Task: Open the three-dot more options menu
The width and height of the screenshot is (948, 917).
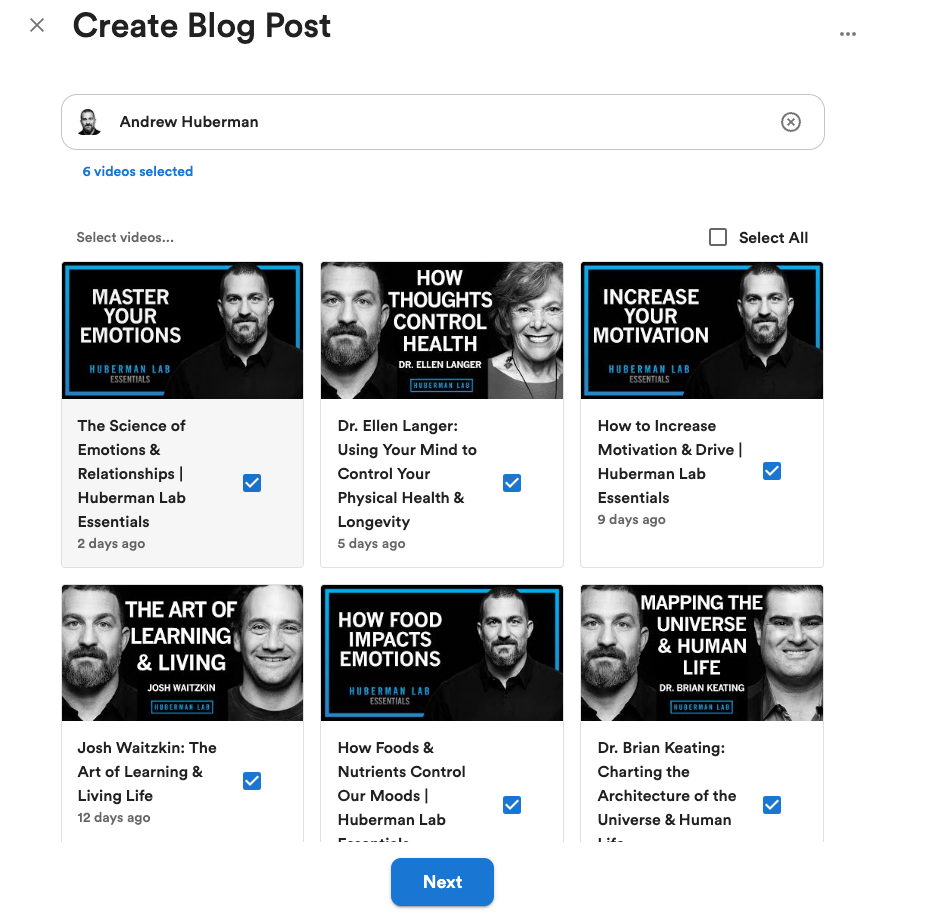Action: (x=848, y=34)
